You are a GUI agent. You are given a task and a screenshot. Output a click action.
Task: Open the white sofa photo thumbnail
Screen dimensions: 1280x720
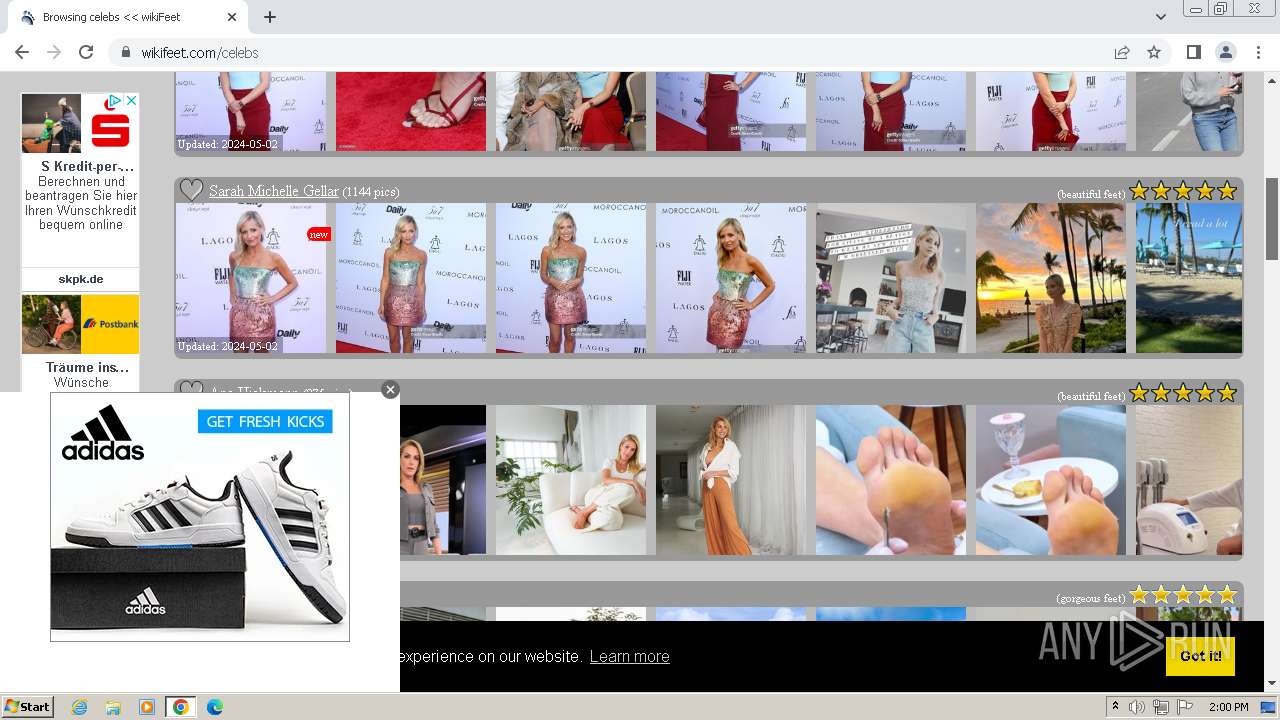pos(571,480)
